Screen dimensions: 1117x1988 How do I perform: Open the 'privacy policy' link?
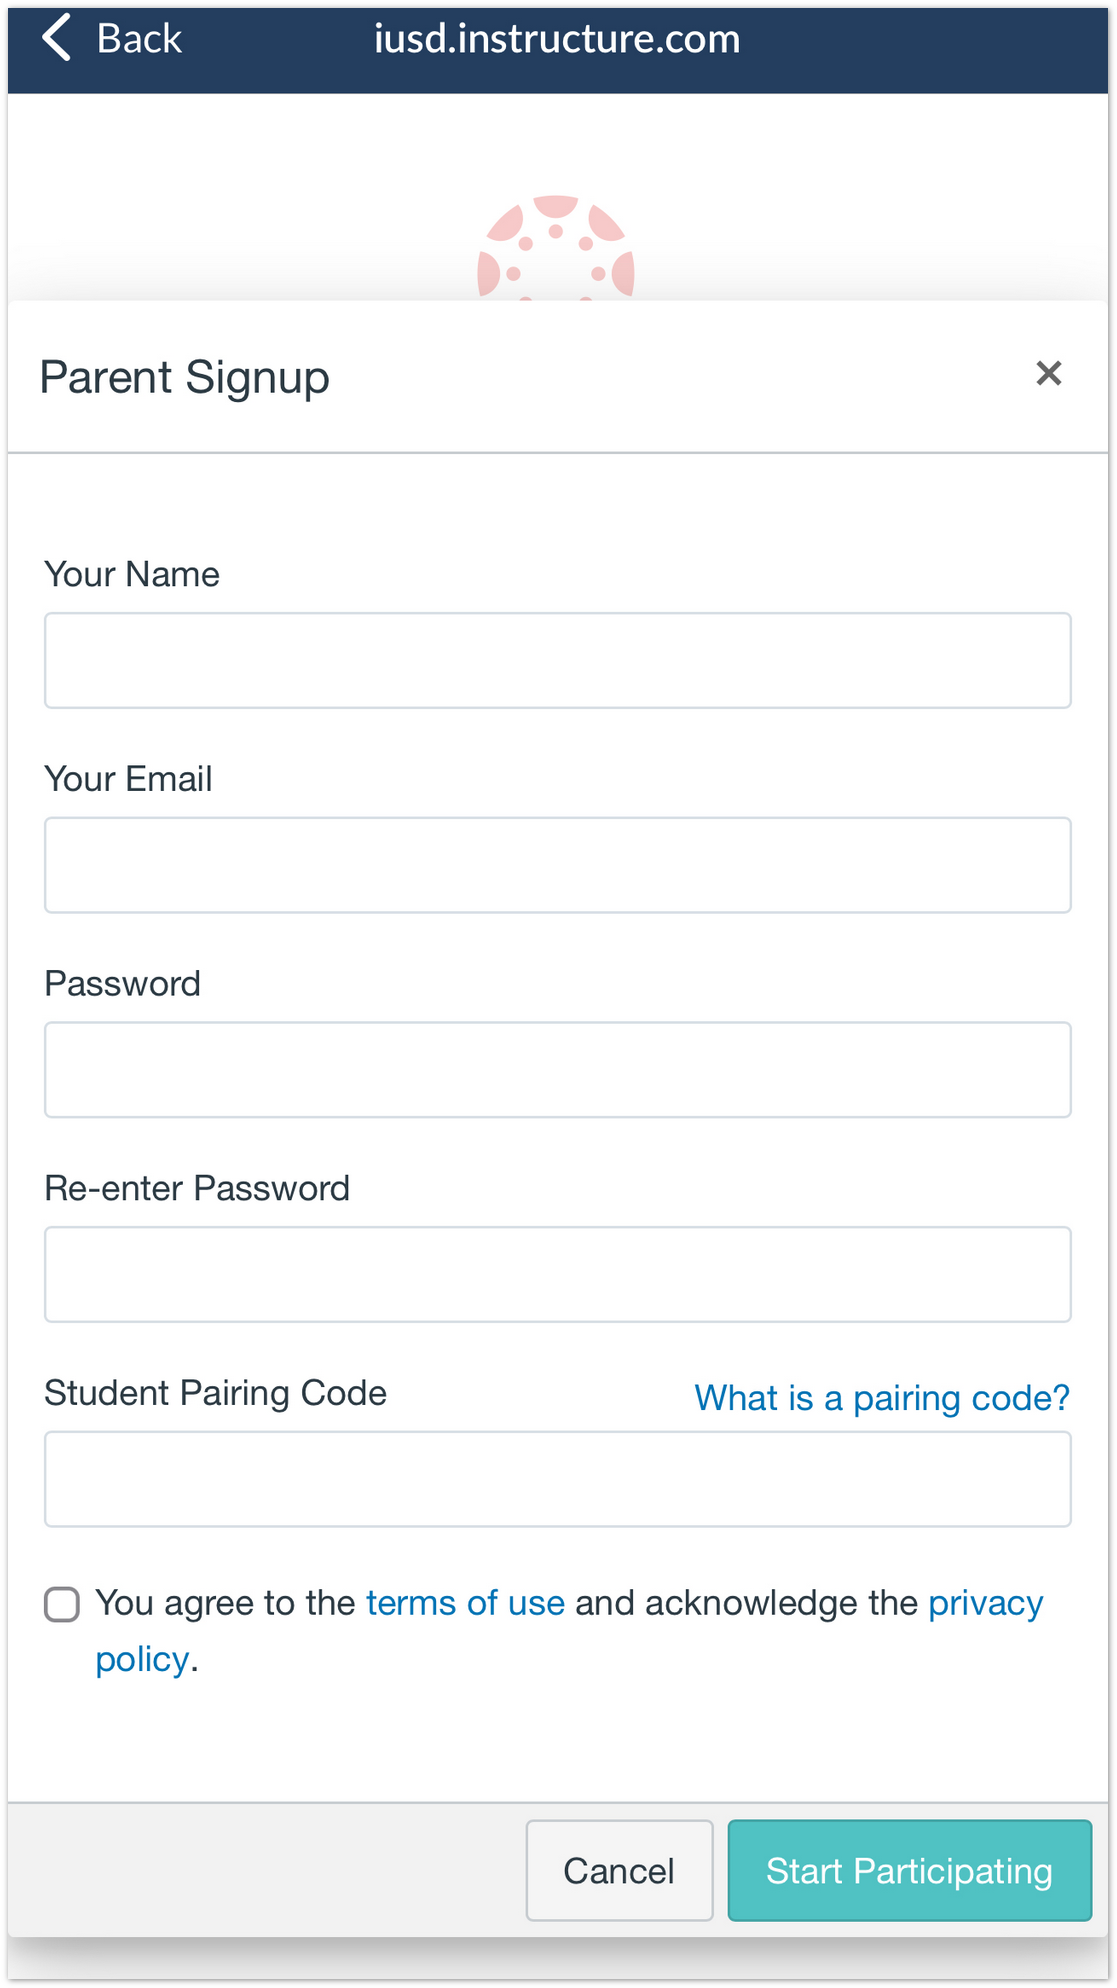(985, 1603)
